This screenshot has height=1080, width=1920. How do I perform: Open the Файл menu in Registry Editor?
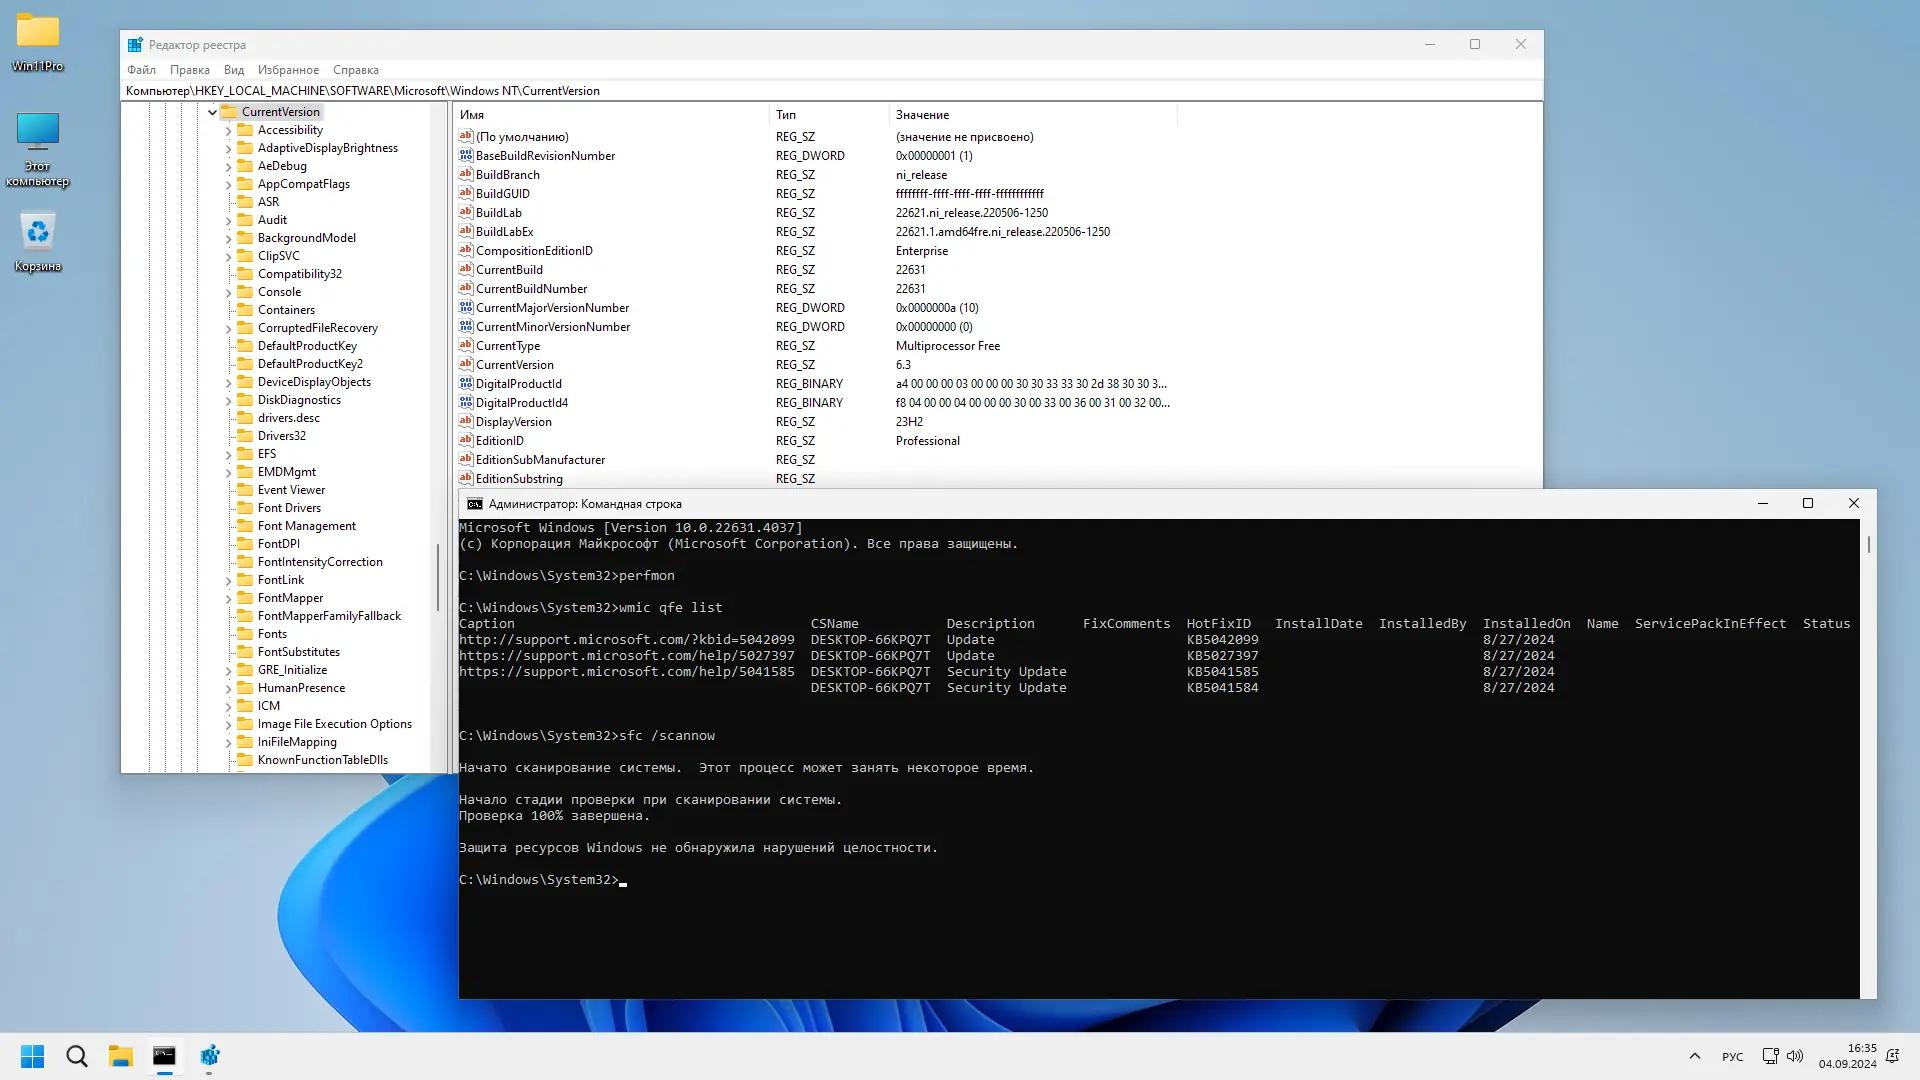141,70
